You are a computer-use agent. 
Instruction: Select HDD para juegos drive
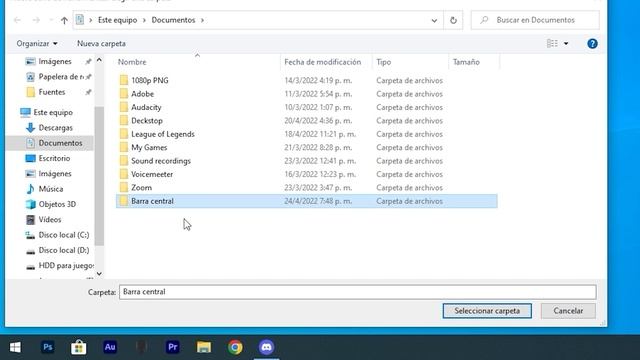point(65,266)
